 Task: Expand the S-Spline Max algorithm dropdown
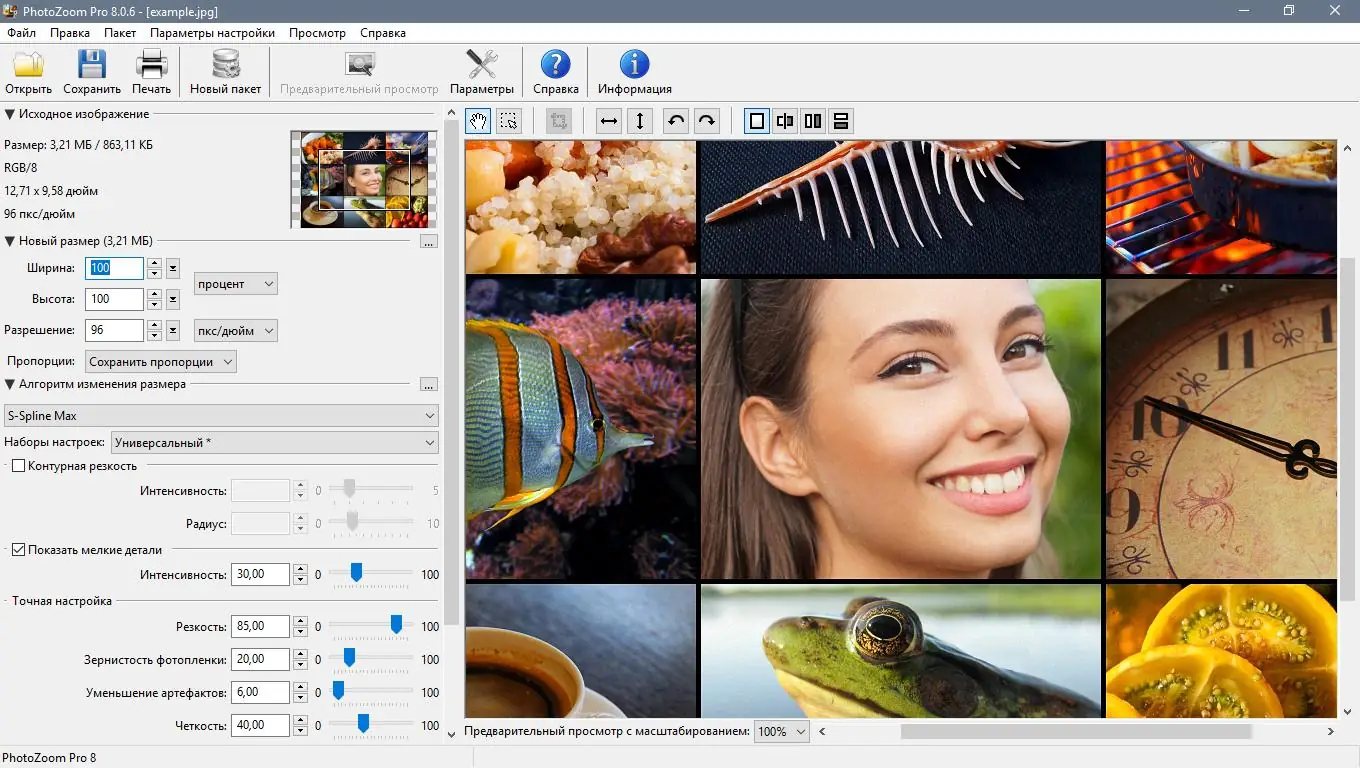pyautogui.click(x=221, y=416)
